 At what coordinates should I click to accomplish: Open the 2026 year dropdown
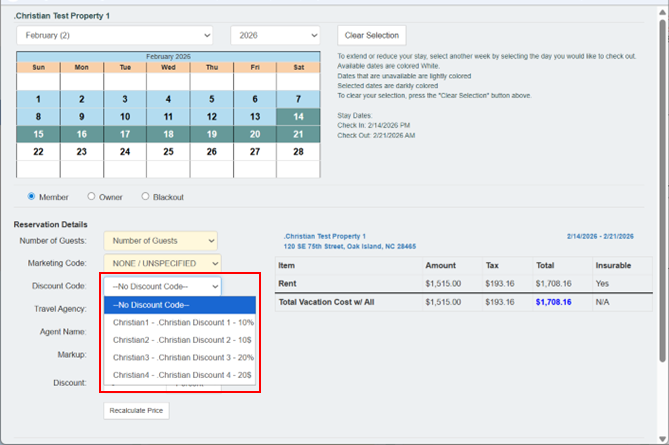(274, 35)
